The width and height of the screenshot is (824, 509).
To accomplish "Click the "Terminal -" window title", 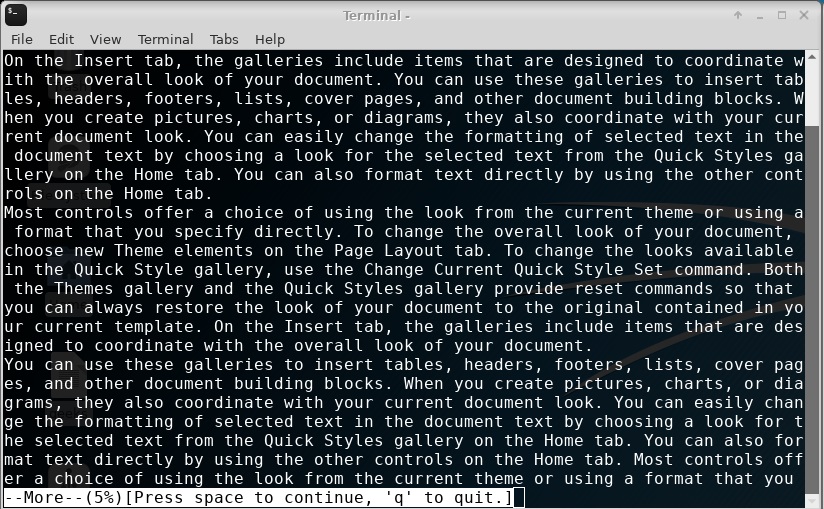I will (x=376, y=15).
